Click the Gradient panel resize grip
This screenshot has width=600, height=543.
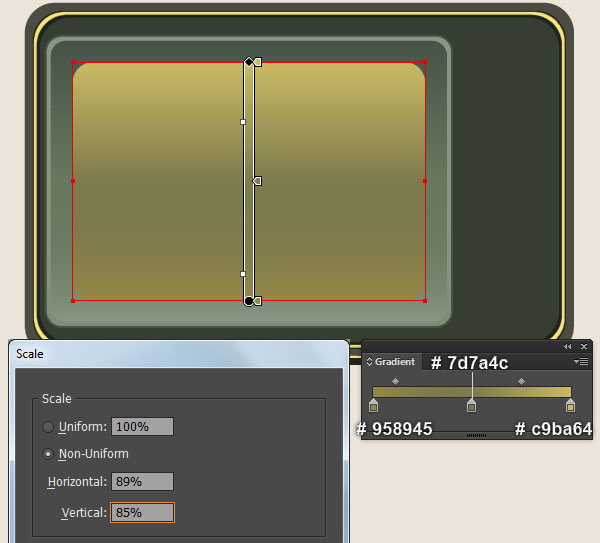point(476,435)
